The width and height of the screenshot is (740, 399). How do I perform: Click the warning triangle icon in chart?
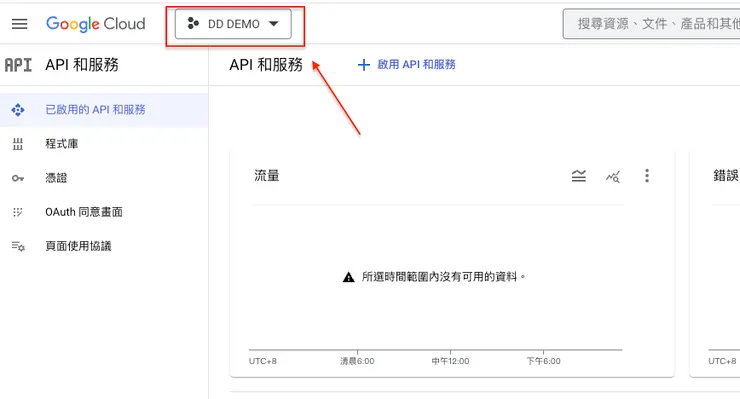348,277
